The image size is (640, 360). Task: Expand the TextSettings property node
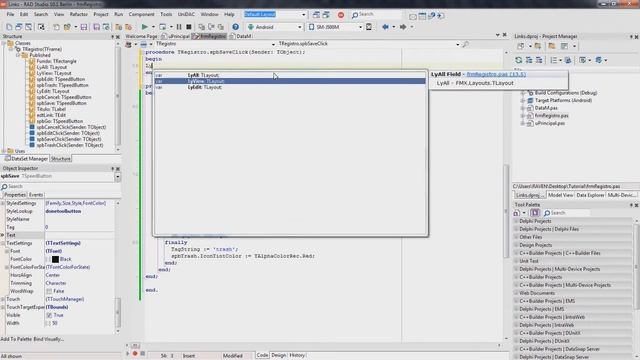3,243
